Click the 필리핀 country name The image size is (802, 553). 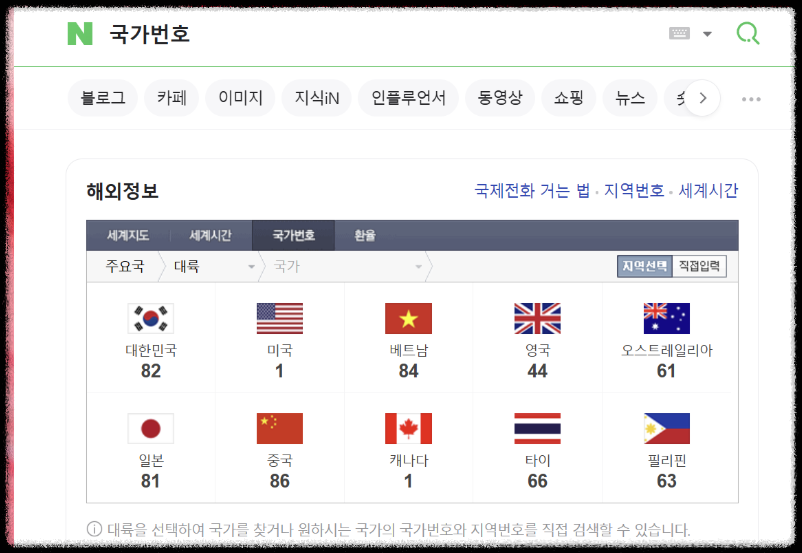pyautogui.click(x=666, y=461)
